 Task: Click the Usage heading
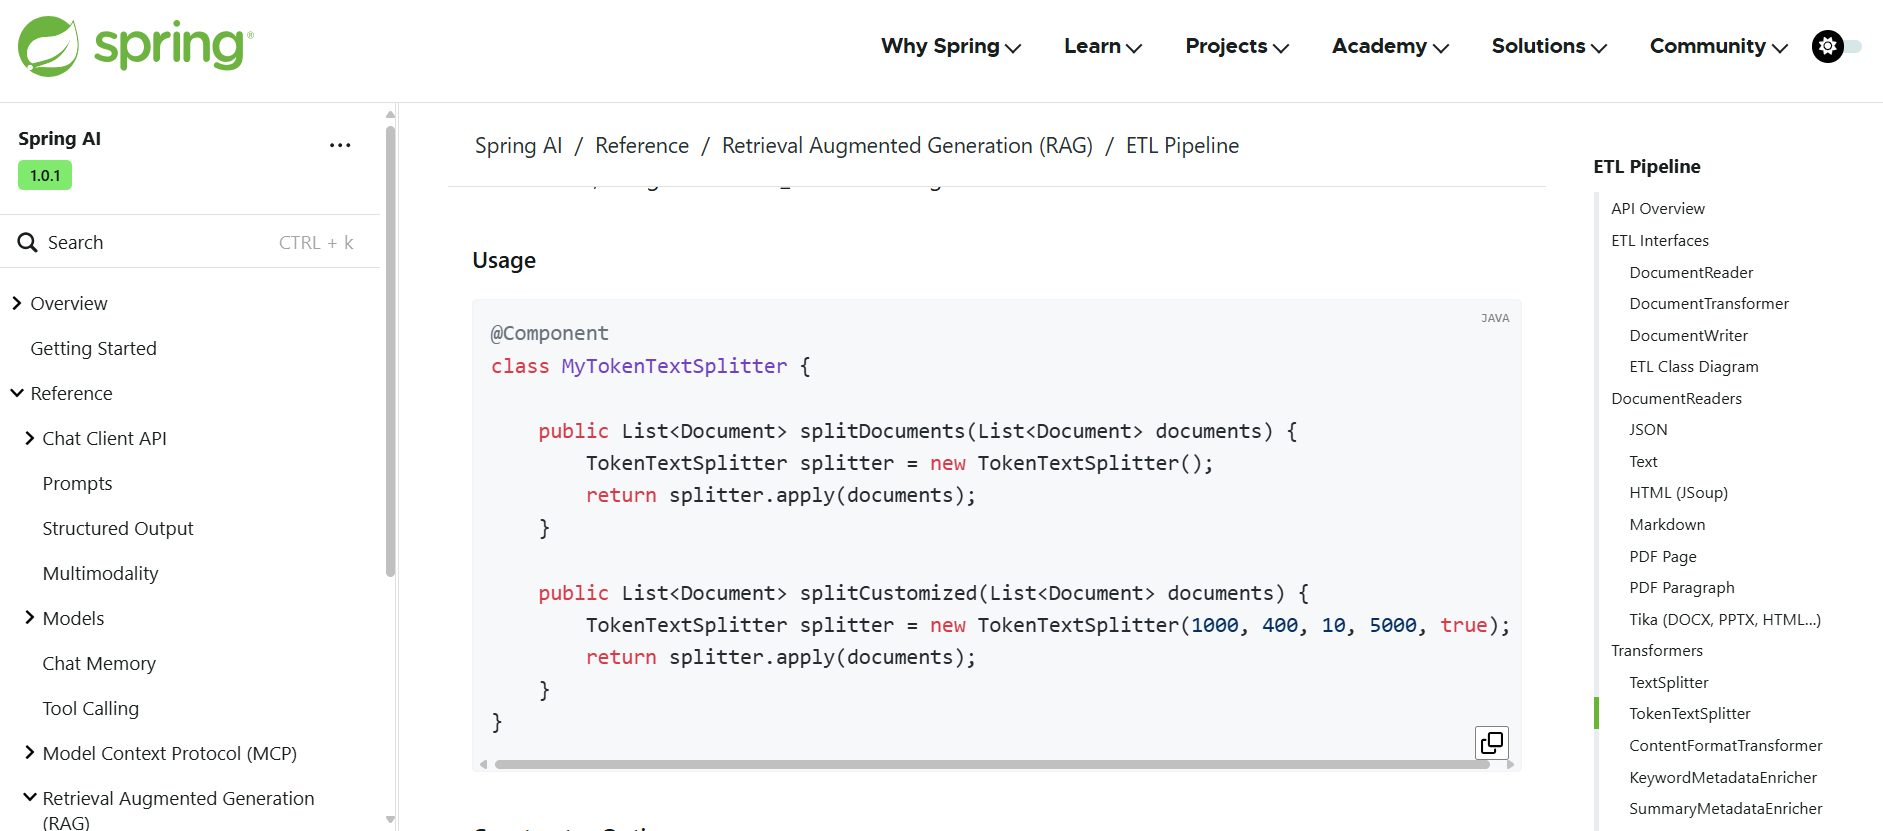(504, 260)
